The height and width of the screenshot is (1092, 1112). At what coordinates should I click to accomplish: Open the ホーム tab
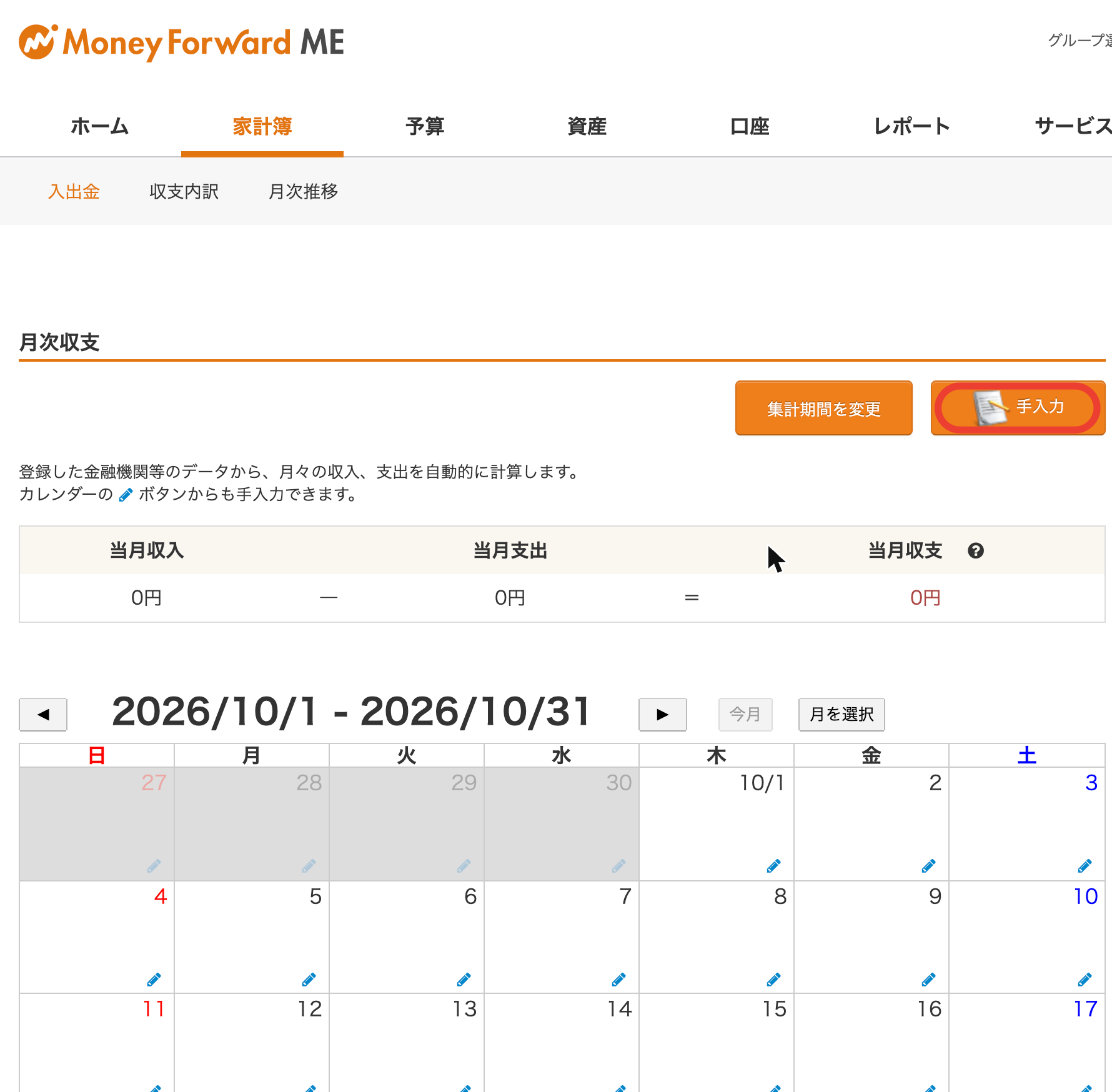click(99, 126)
